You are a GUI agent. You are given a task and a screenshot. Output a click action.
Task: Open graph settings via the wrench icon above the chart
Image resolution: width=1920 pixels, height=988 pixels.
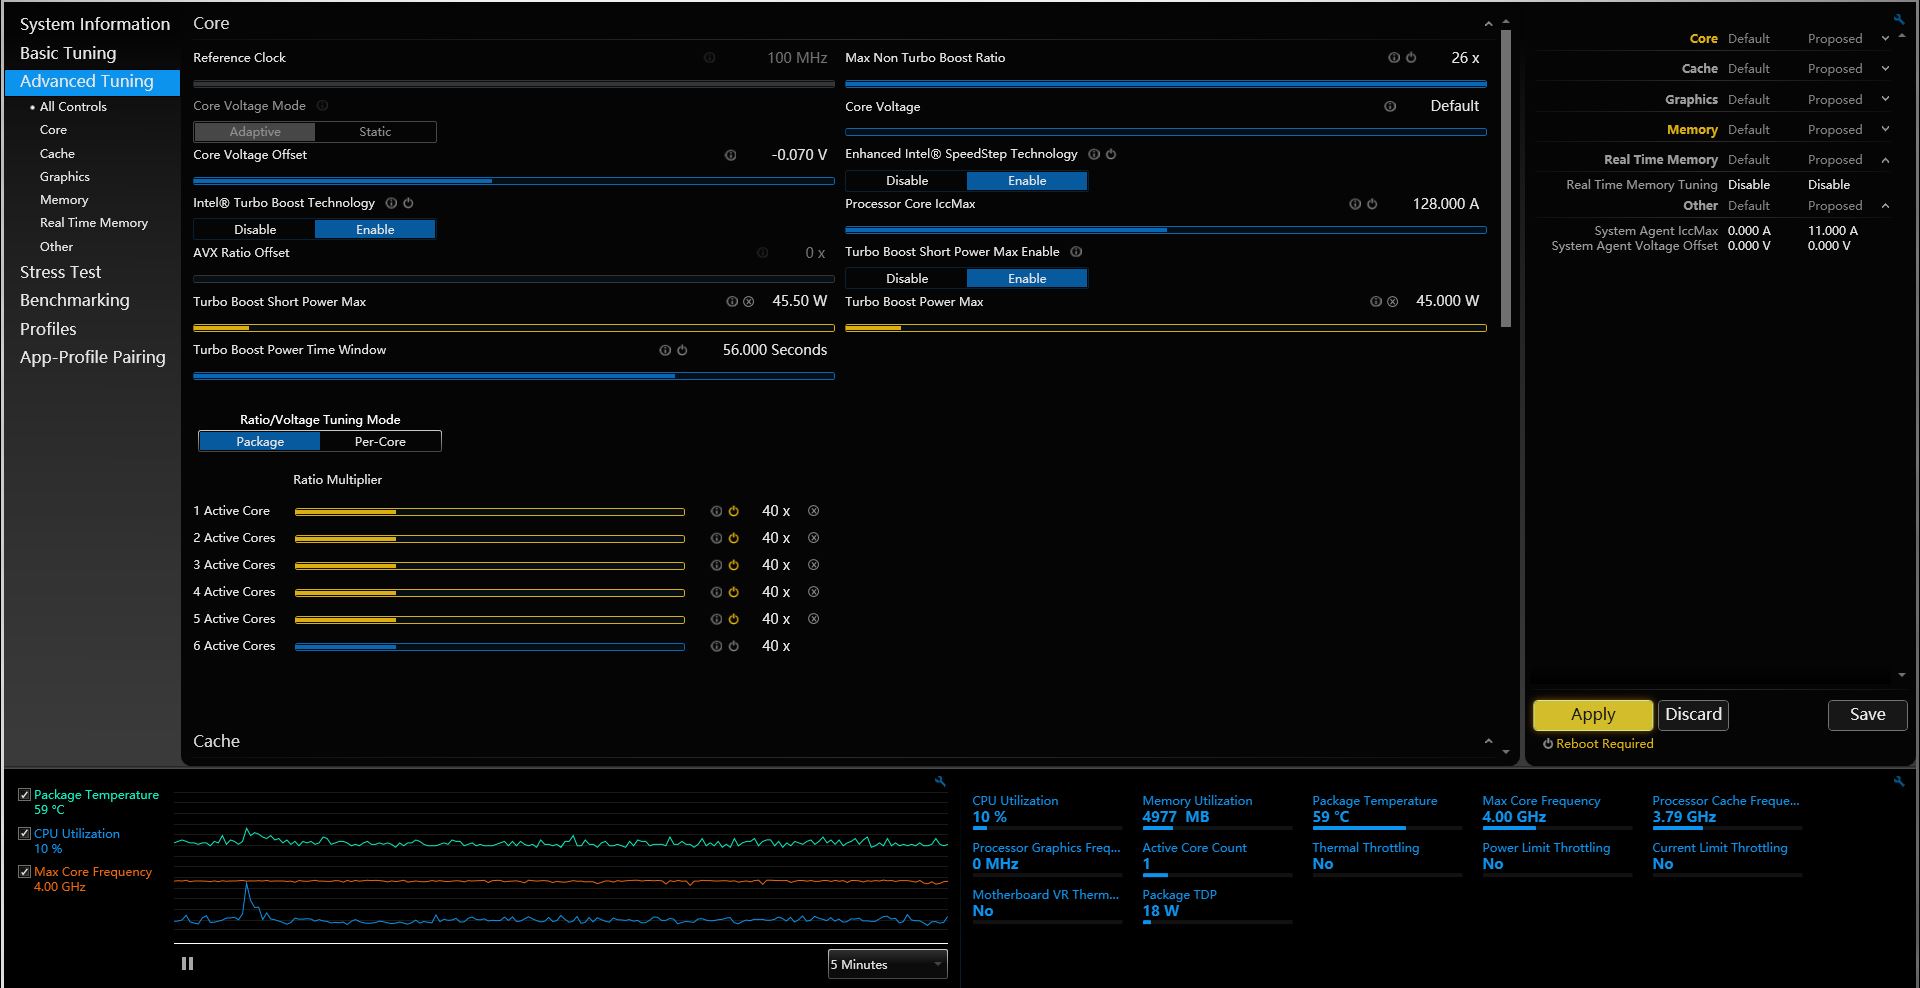click(940, 781)
